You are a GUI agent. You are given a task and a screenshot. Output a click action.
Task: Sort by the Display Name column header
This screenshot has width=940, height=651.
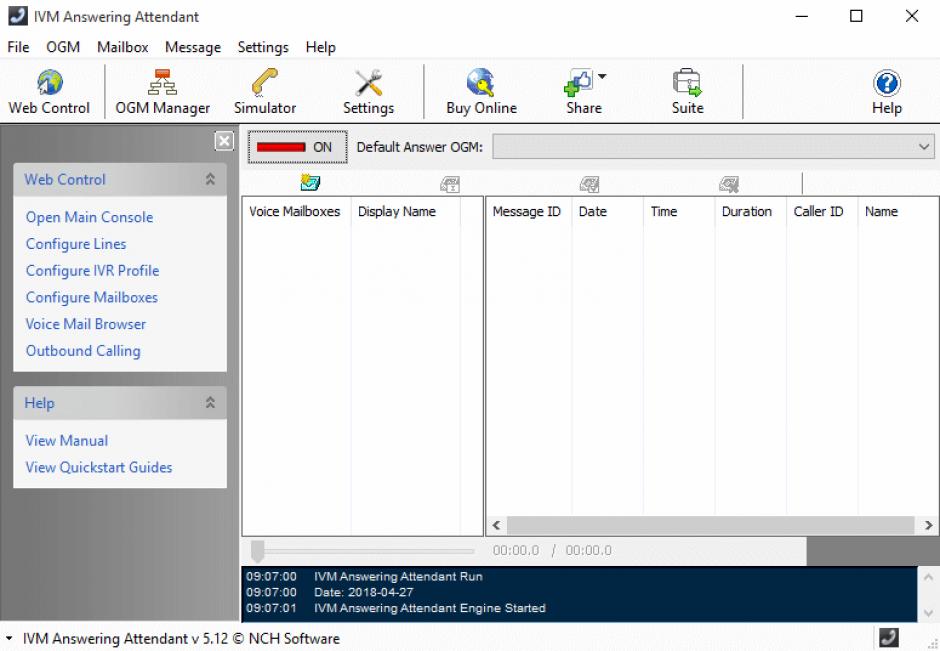point(405,212)
